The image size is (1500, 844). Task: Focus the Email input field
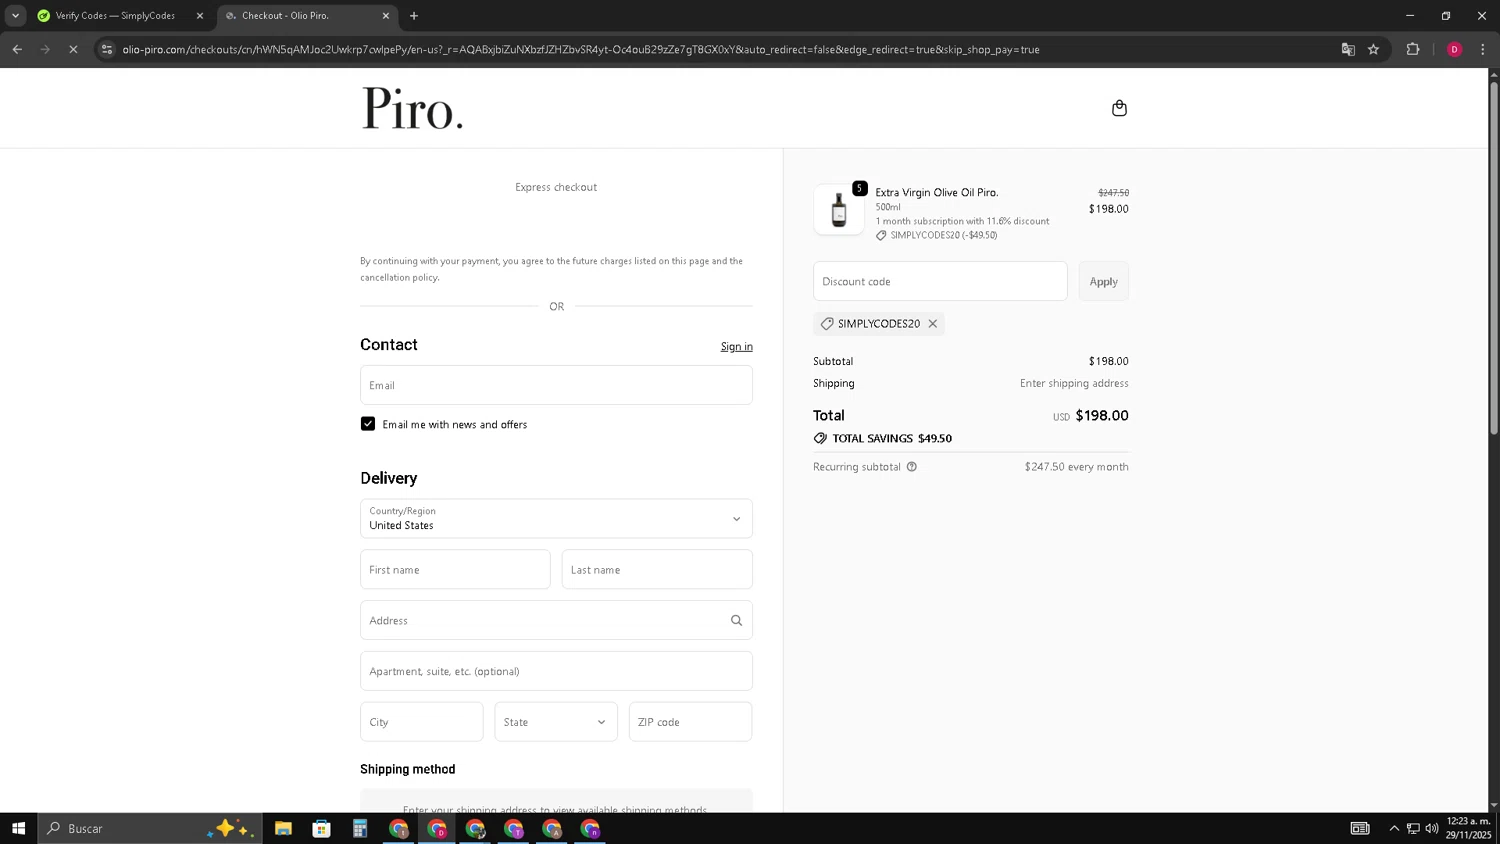[556, 385]
